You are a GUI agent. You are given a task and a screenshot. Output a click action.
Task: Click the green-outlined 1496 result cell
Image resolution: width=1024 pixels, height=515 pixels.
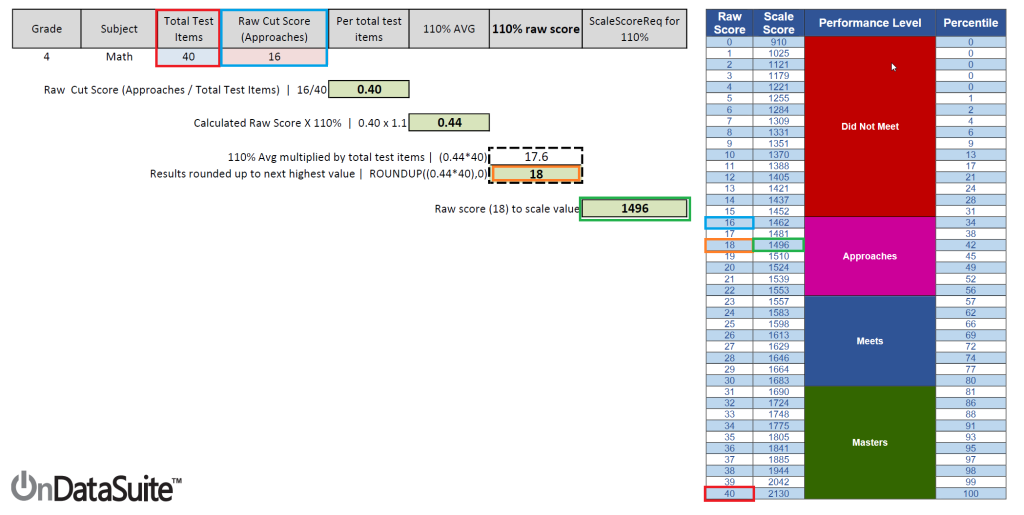[634, 208]
